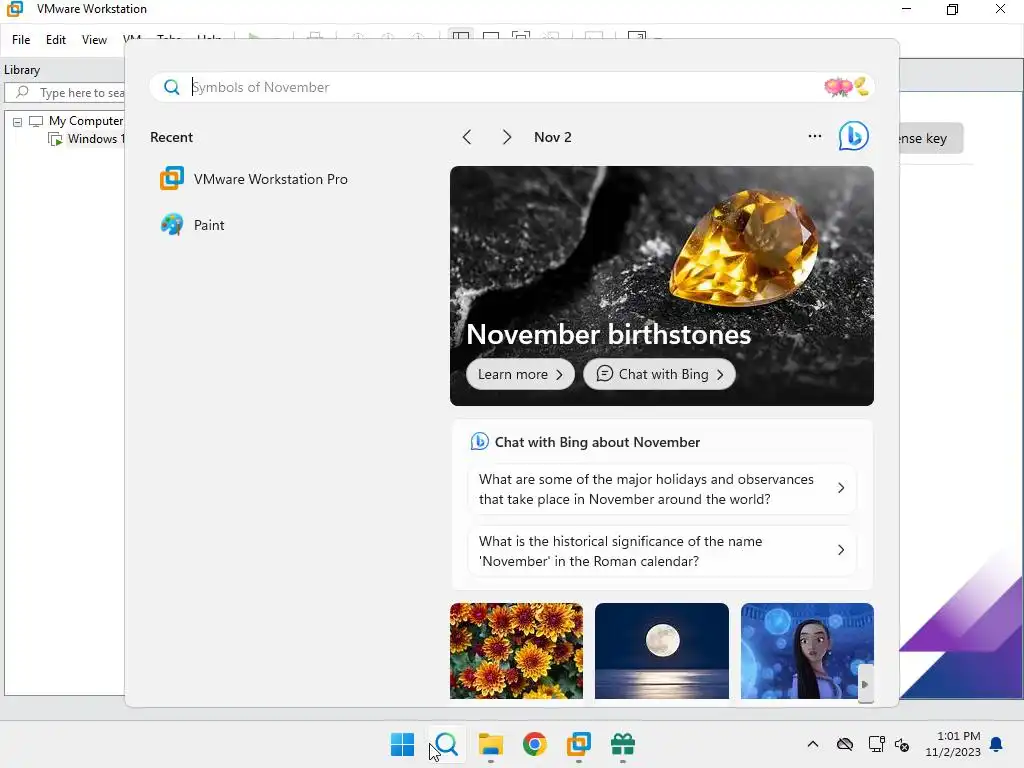Open the notification bell icon
Viewport: 1024px width, 768px height.
pos(997,744)
